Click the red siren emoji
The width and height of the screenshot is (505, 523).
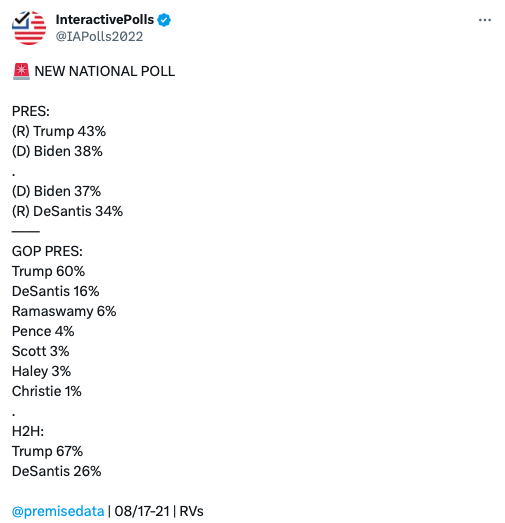point(21,71)
